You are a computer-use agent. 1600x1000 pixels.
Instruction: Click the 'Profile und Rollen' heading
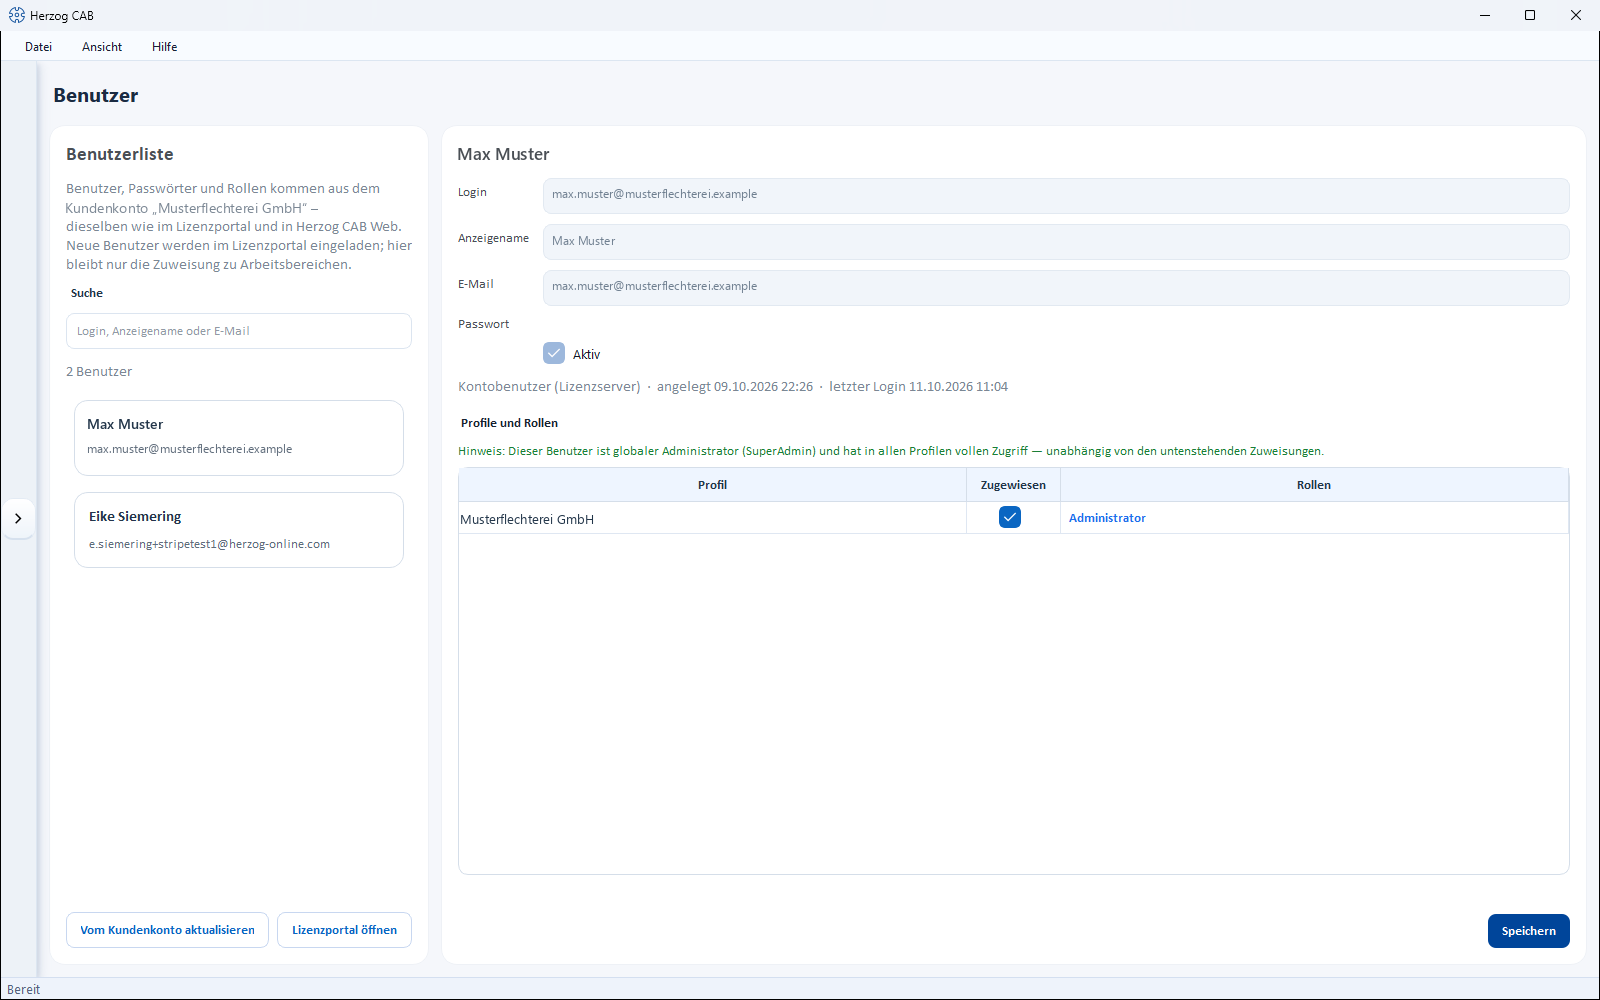tap(509, 423)
